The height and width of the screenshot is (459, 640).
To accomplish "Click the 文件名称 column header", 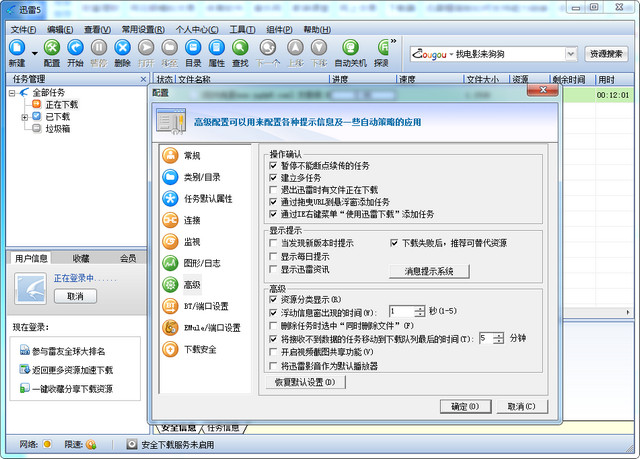I will (252, 80).
